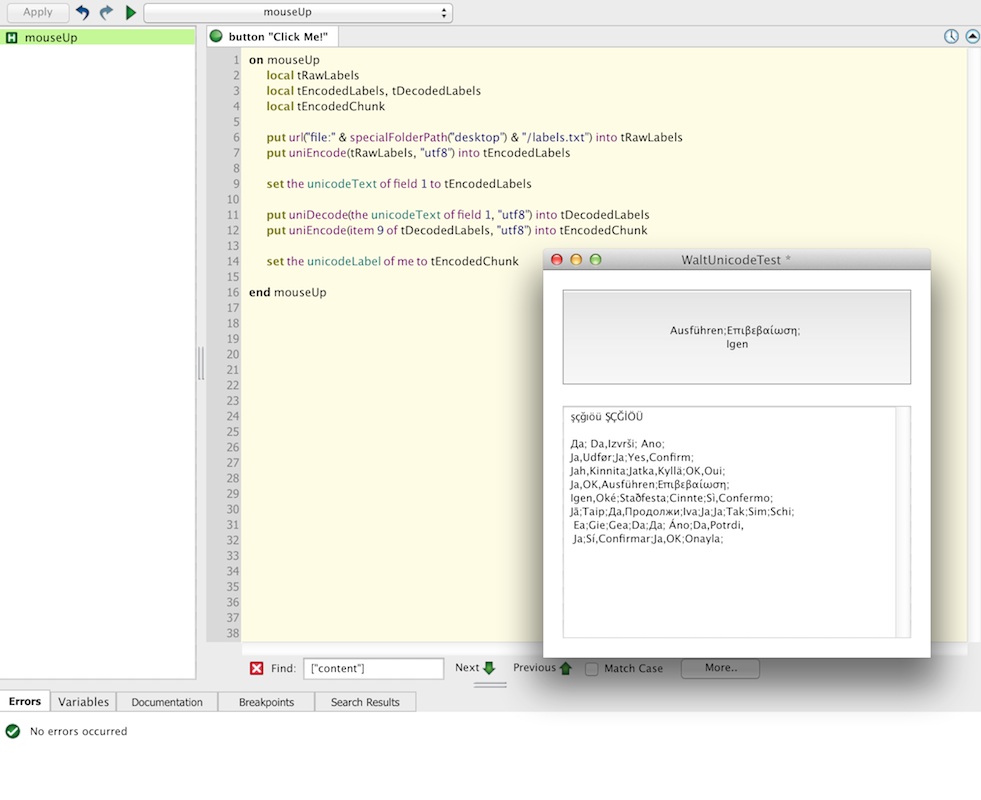Image resolution: width=981 pixels, height=800 pixels.
Task: Select the button "Click Me!" script tab
Action: (273, 37)
